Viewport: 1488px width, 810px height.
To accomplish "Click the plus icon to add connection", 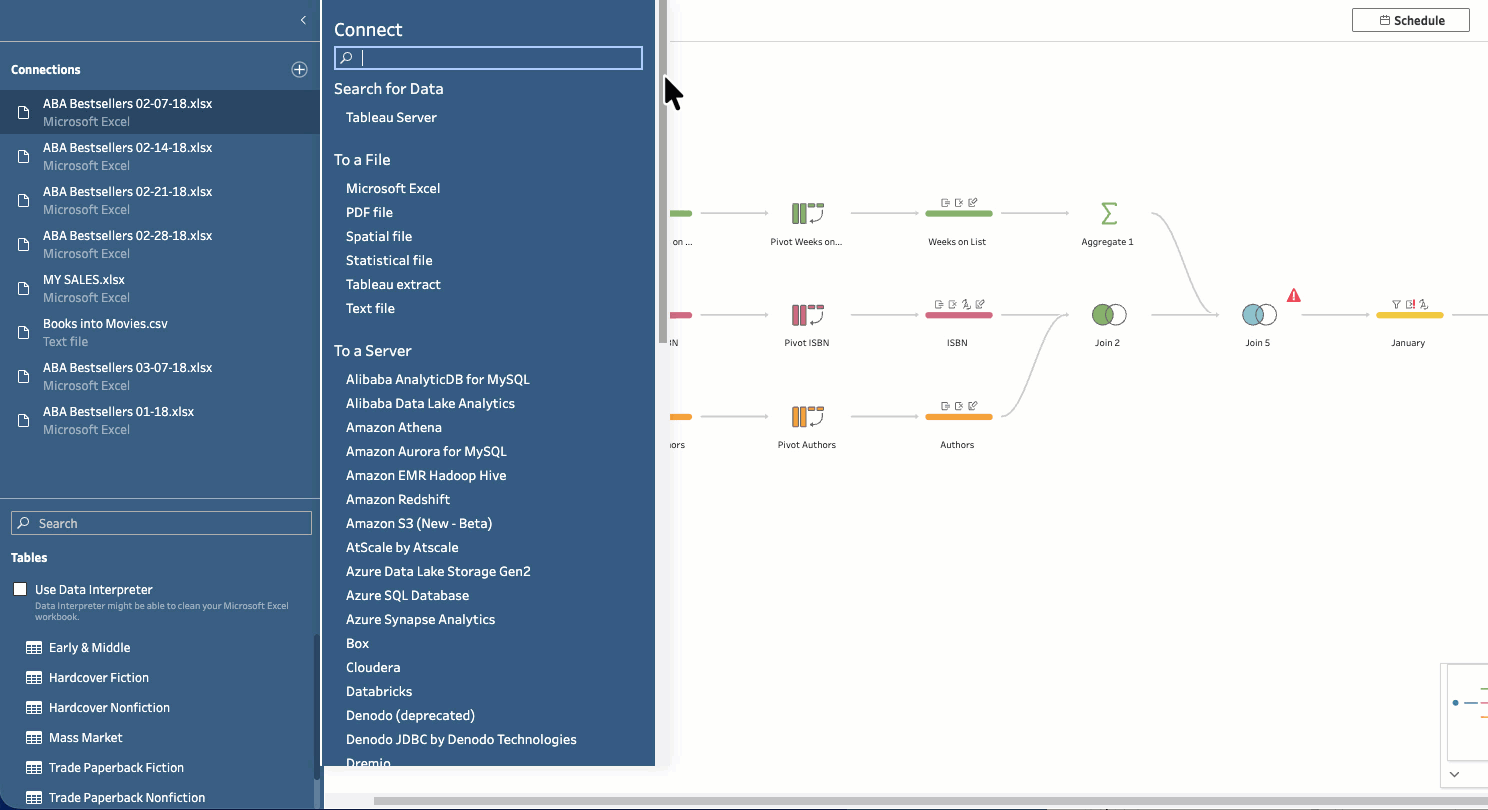I will pos(299,69).
